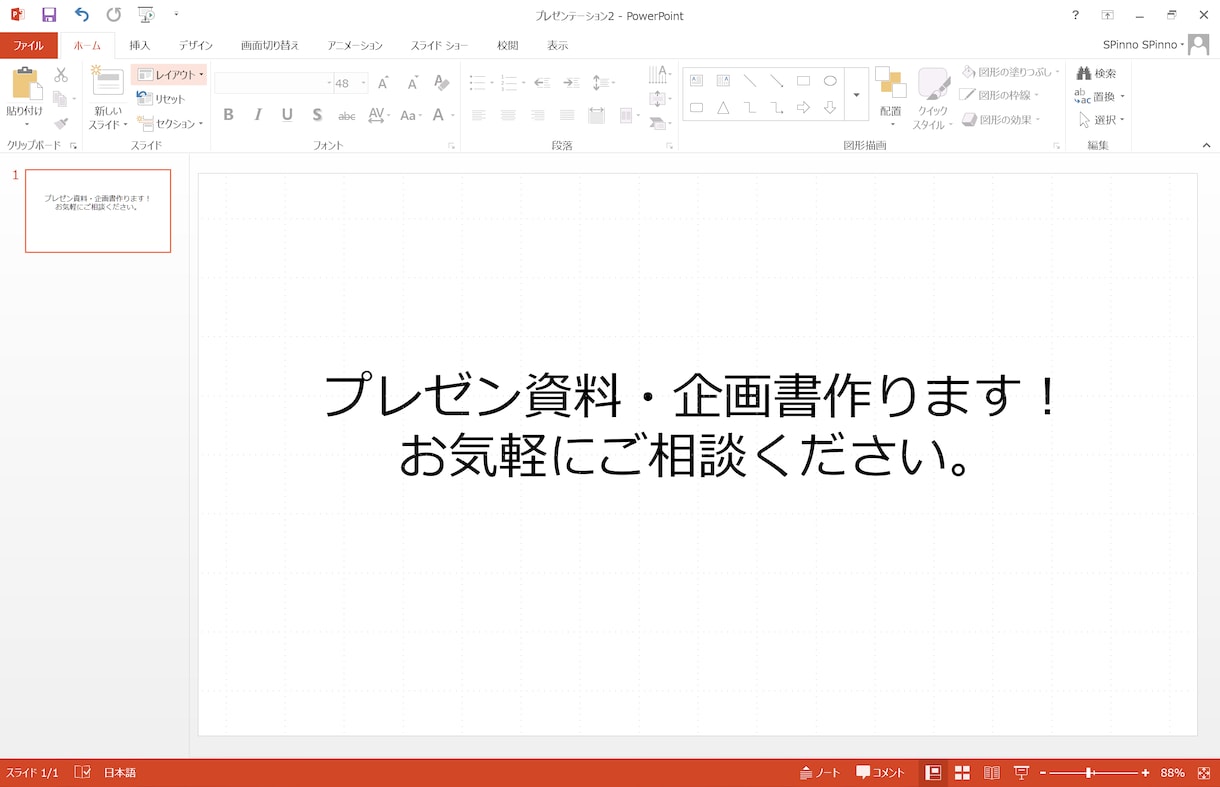Select slide 1 thumbnail
The image size is (1220, 787).
(98, 210)
